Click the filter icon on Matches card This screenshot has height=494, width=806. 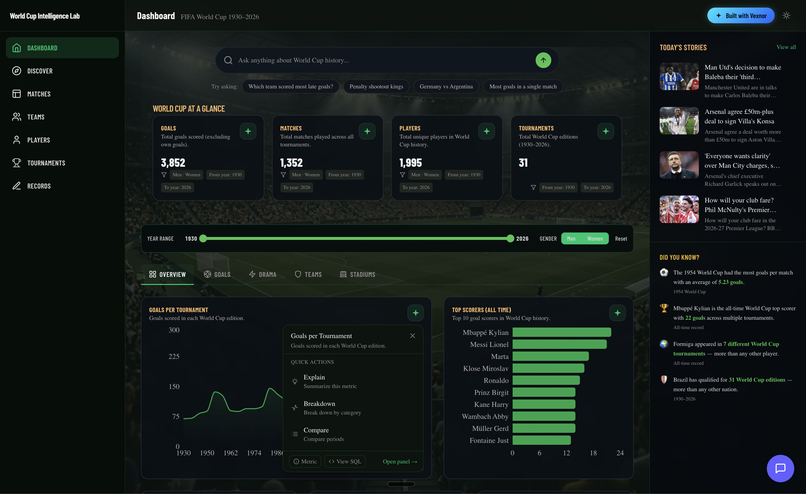tap(283, 175)
